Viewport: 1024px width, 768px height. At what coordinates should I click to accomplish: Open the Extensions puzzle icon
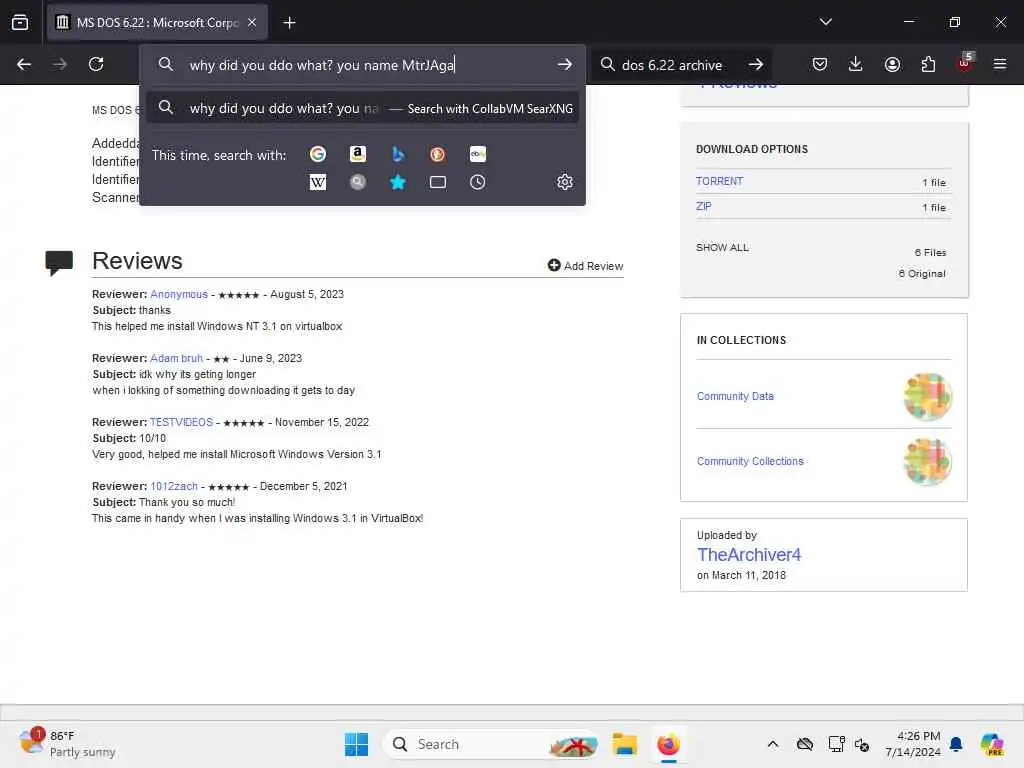pyautogui.click(x=928, y=64)
